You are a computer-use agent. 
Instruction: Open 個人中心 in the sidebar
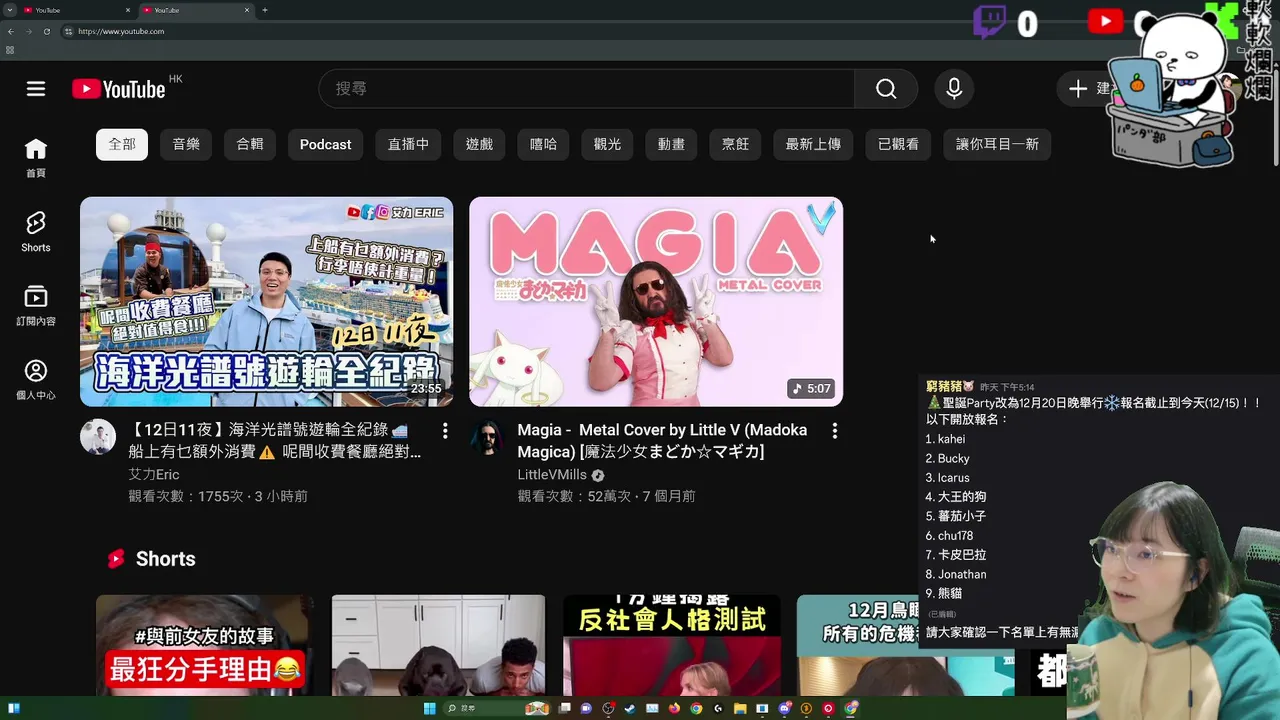coord(36,380)
